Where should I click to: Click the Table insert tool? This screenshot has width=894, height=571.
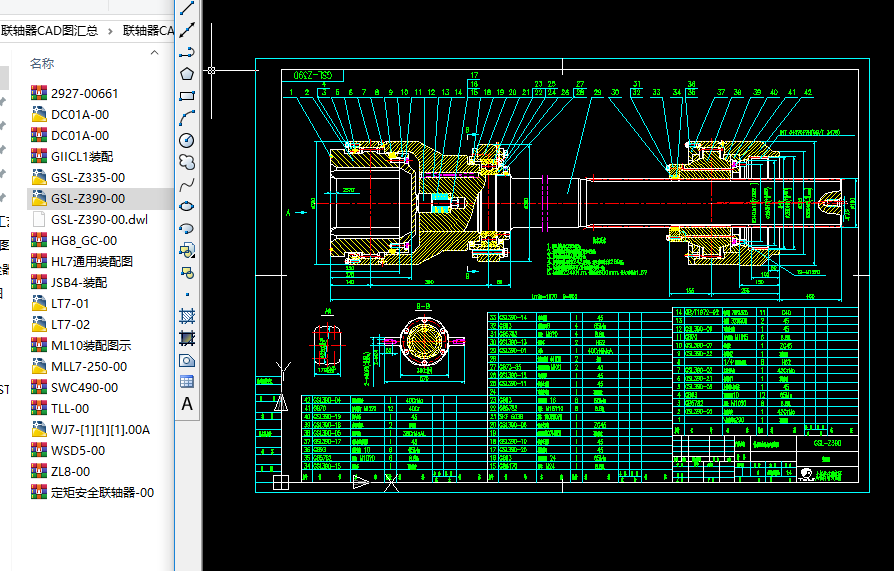click(x=187, y=382)
